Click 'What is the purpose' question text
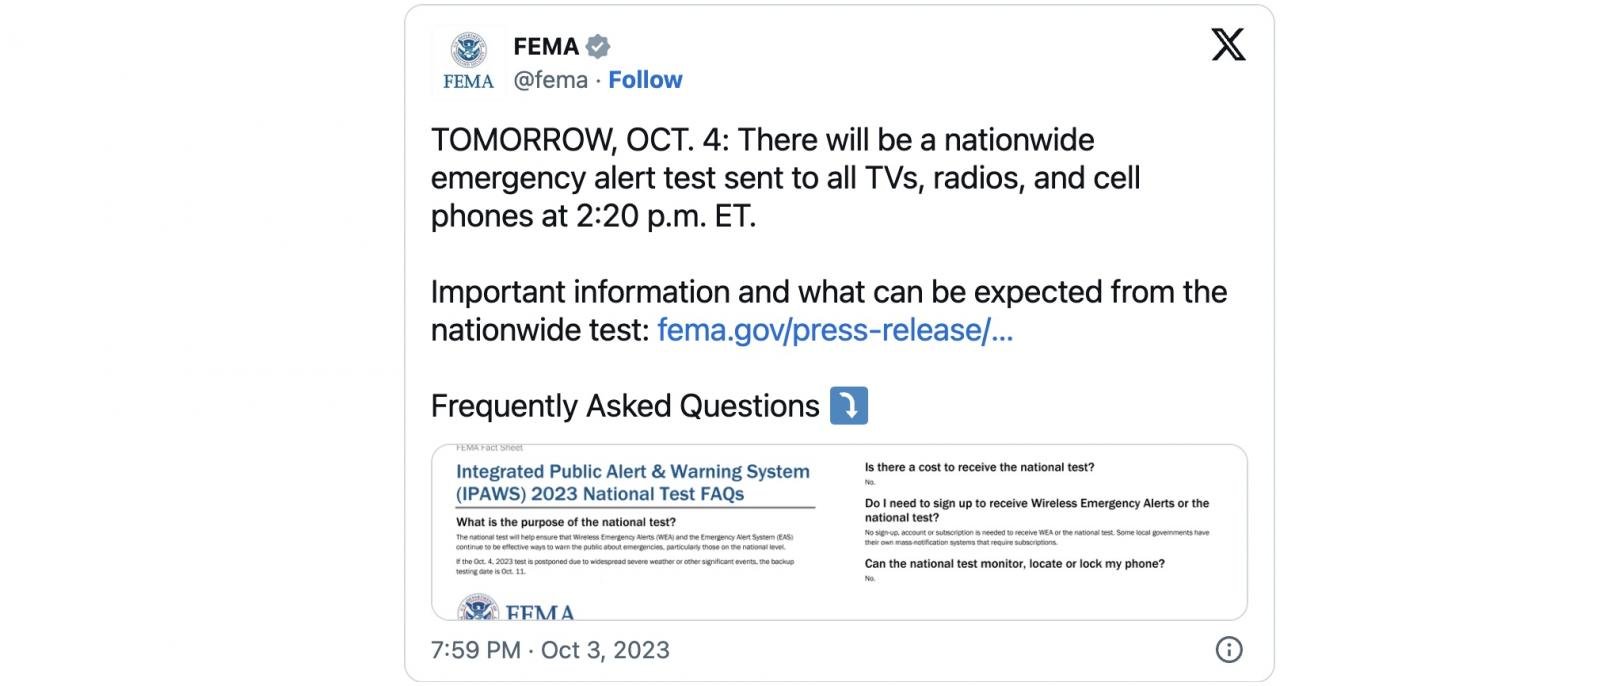 566,522
